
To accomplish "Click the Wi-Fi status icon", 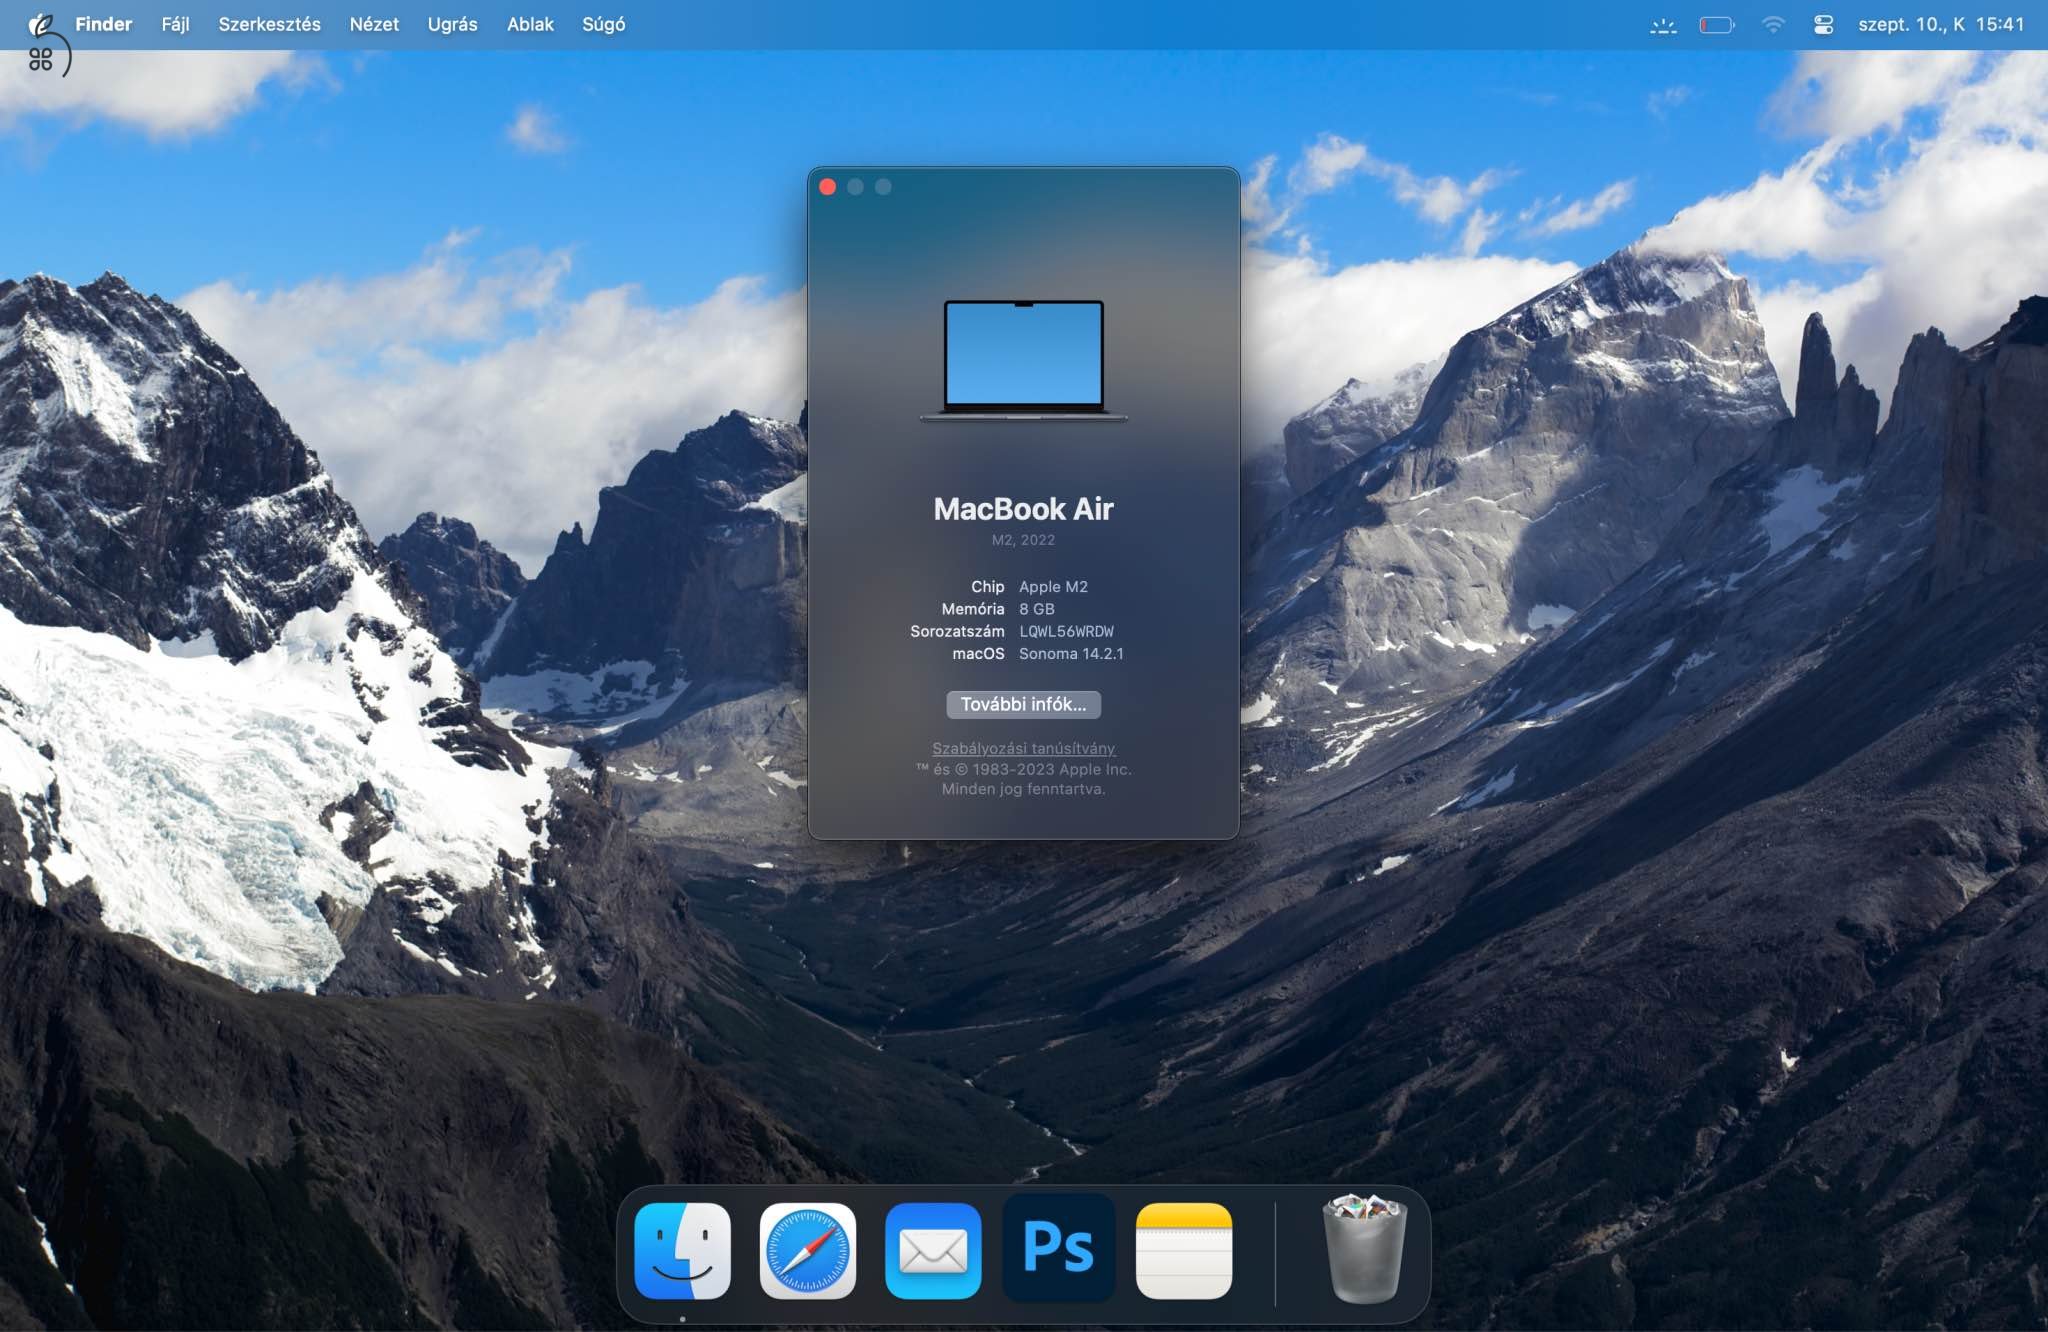I will 1772,25.
